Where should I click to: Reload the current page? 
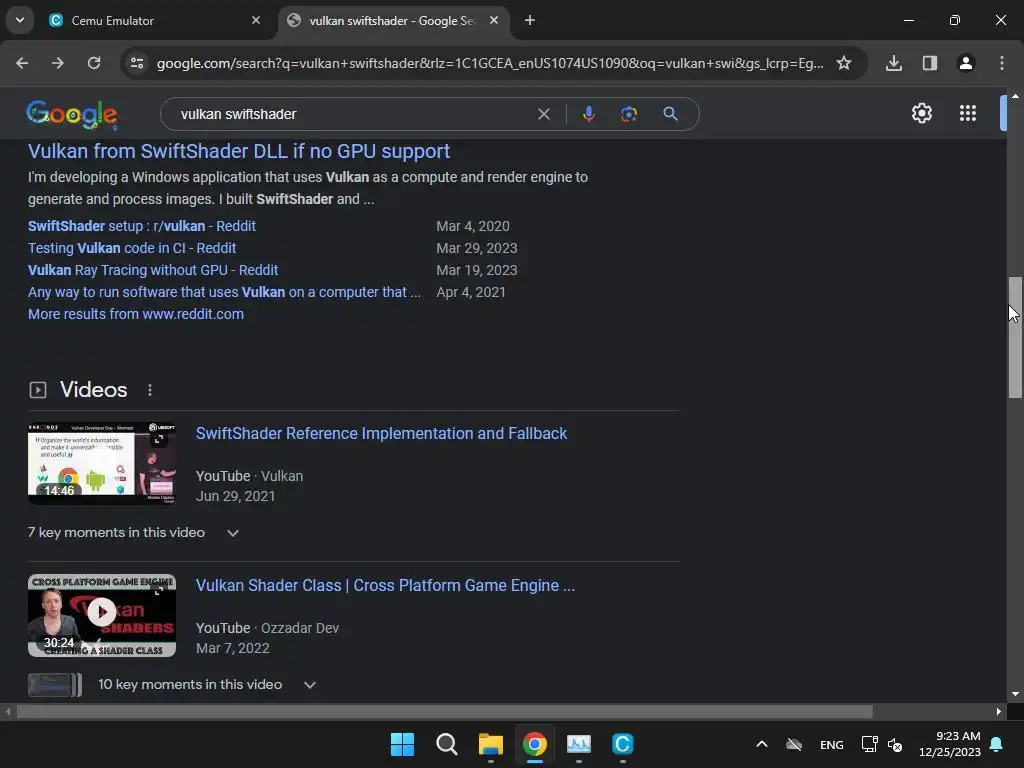point(94,63)
